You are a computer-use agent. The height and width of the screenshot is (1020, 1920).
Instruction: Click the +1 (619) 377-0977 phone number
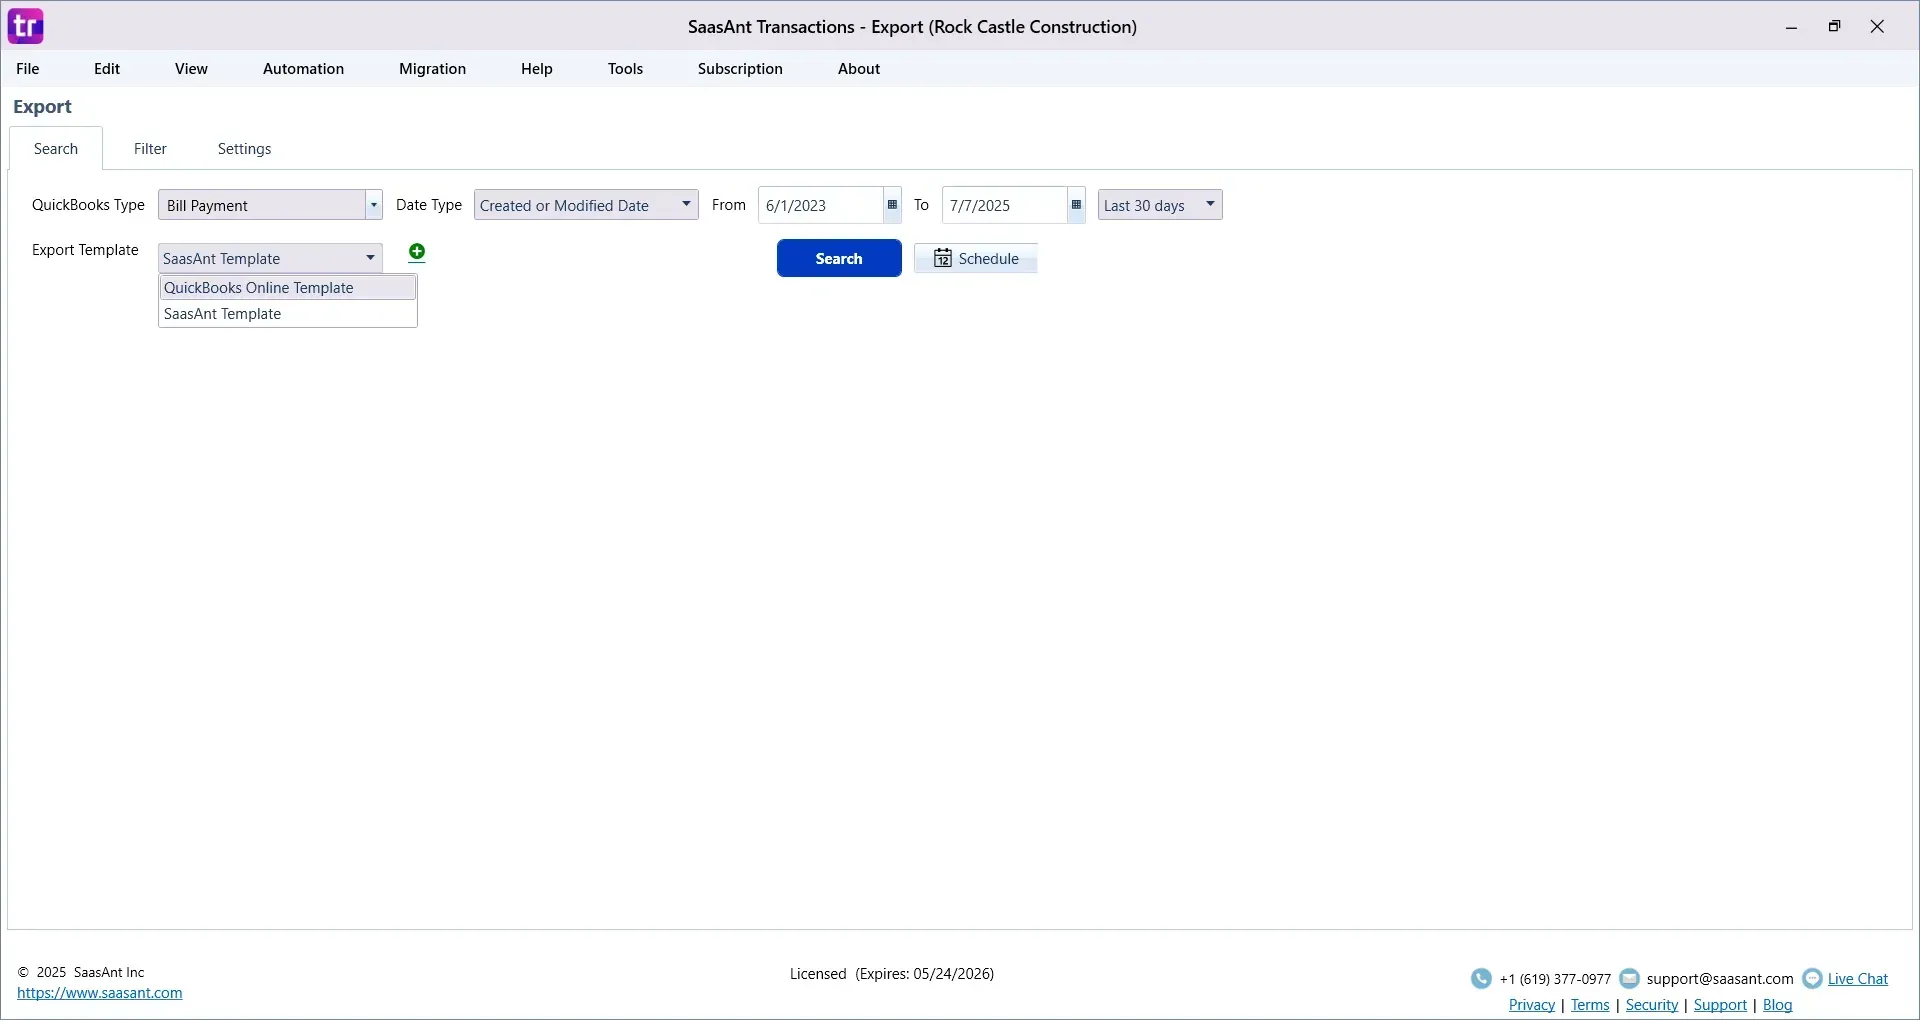pos(1555,980)
